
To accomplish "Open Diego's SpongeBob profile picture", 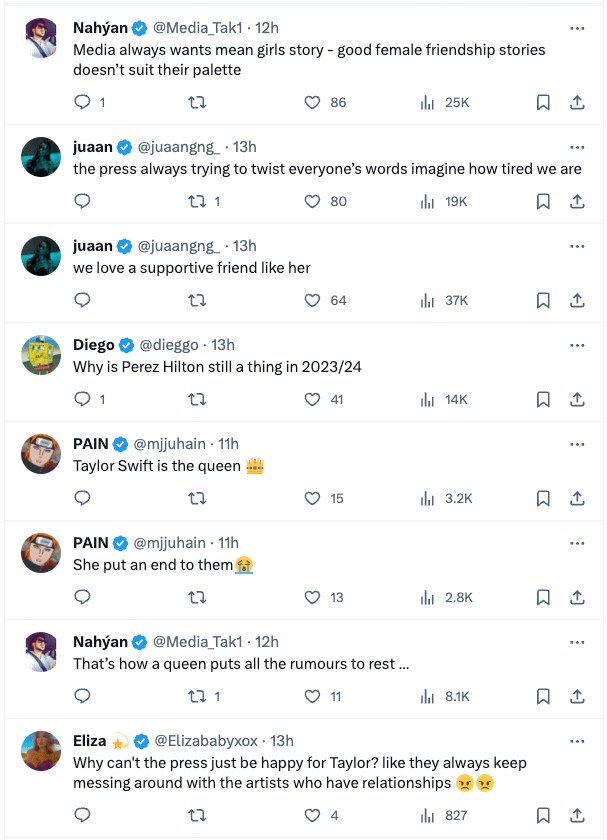I will (x=42, y=356).
